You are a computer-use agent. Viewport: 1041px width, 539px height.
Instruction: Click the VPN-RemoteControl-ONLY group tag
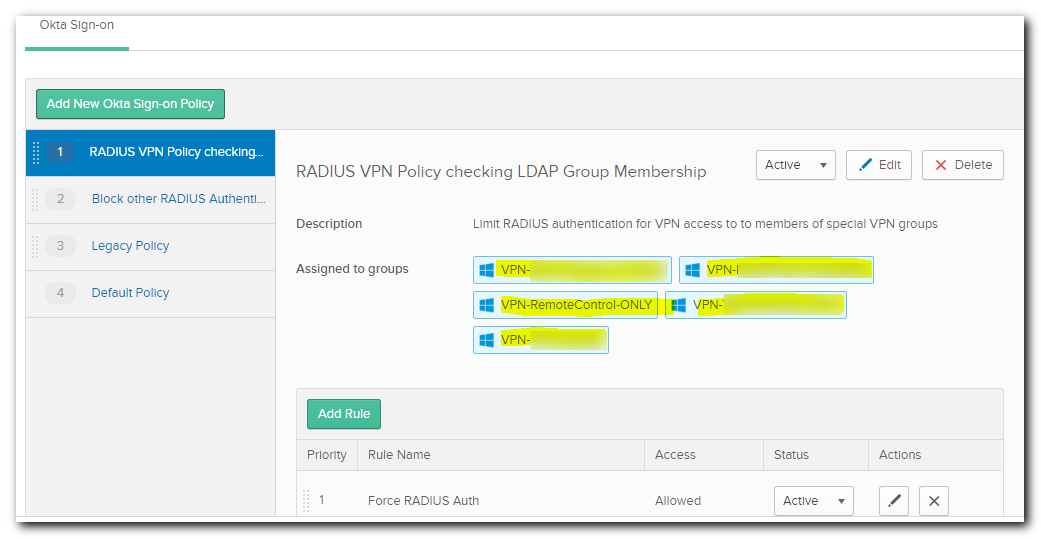pyautogui.click(x=566, y=305)
